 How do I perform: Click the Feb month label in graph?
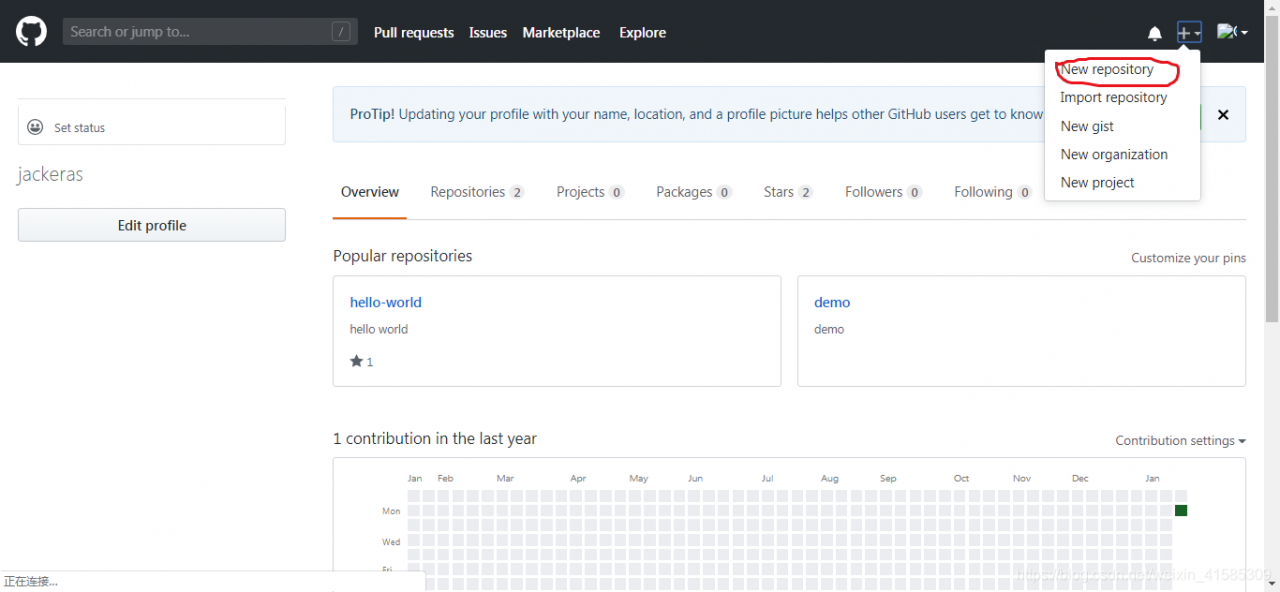(446, 478)
